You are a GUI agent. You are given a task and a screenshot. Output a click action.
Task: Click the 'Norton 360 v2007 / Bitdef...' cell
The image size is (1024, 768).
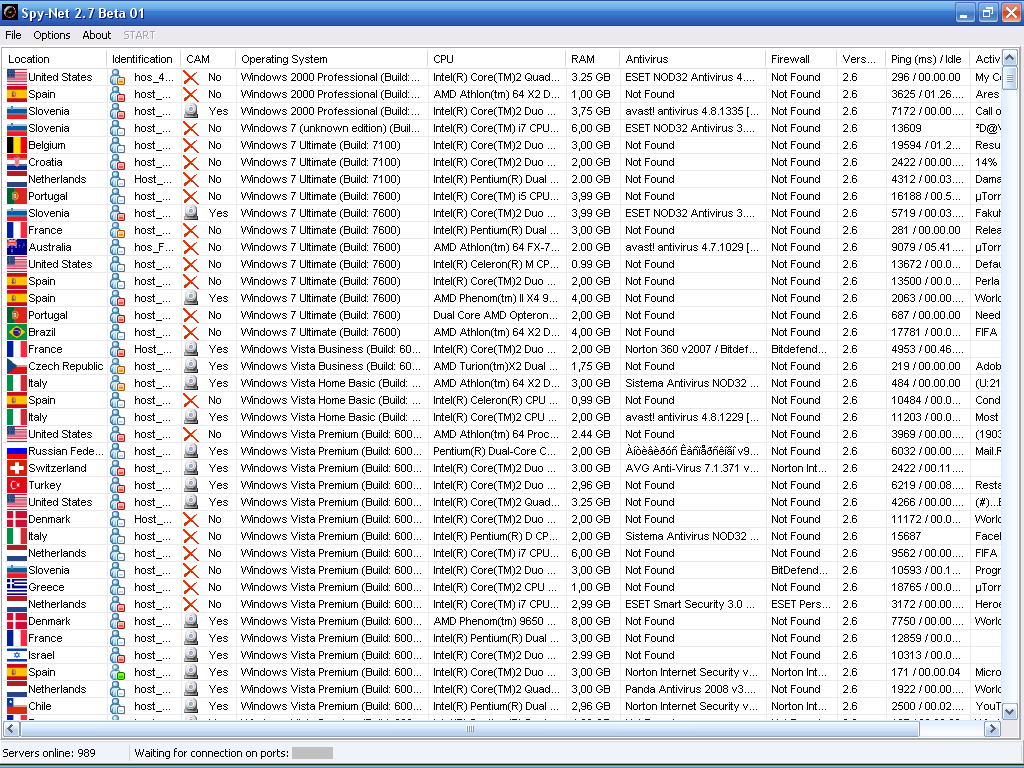[691, 349]
